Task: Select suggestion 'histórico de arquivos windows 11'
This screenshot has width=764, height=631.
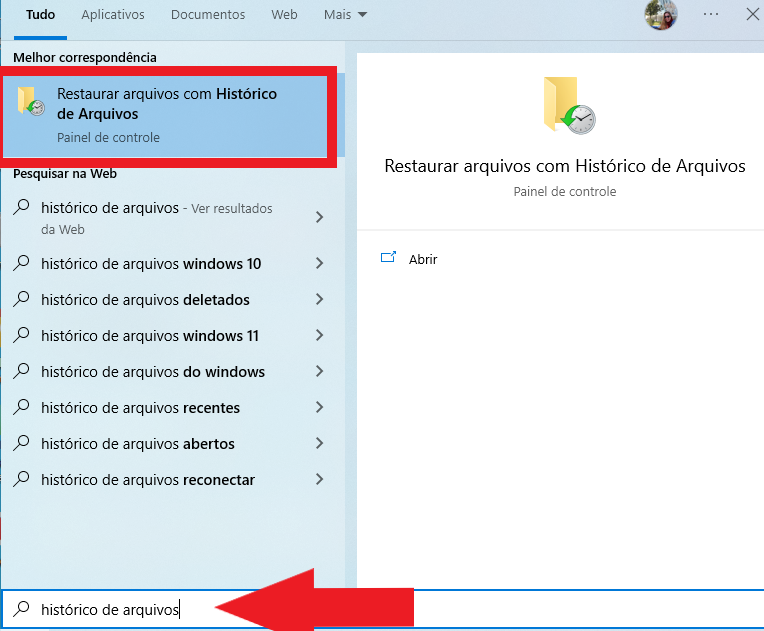Action: [168, 336]
